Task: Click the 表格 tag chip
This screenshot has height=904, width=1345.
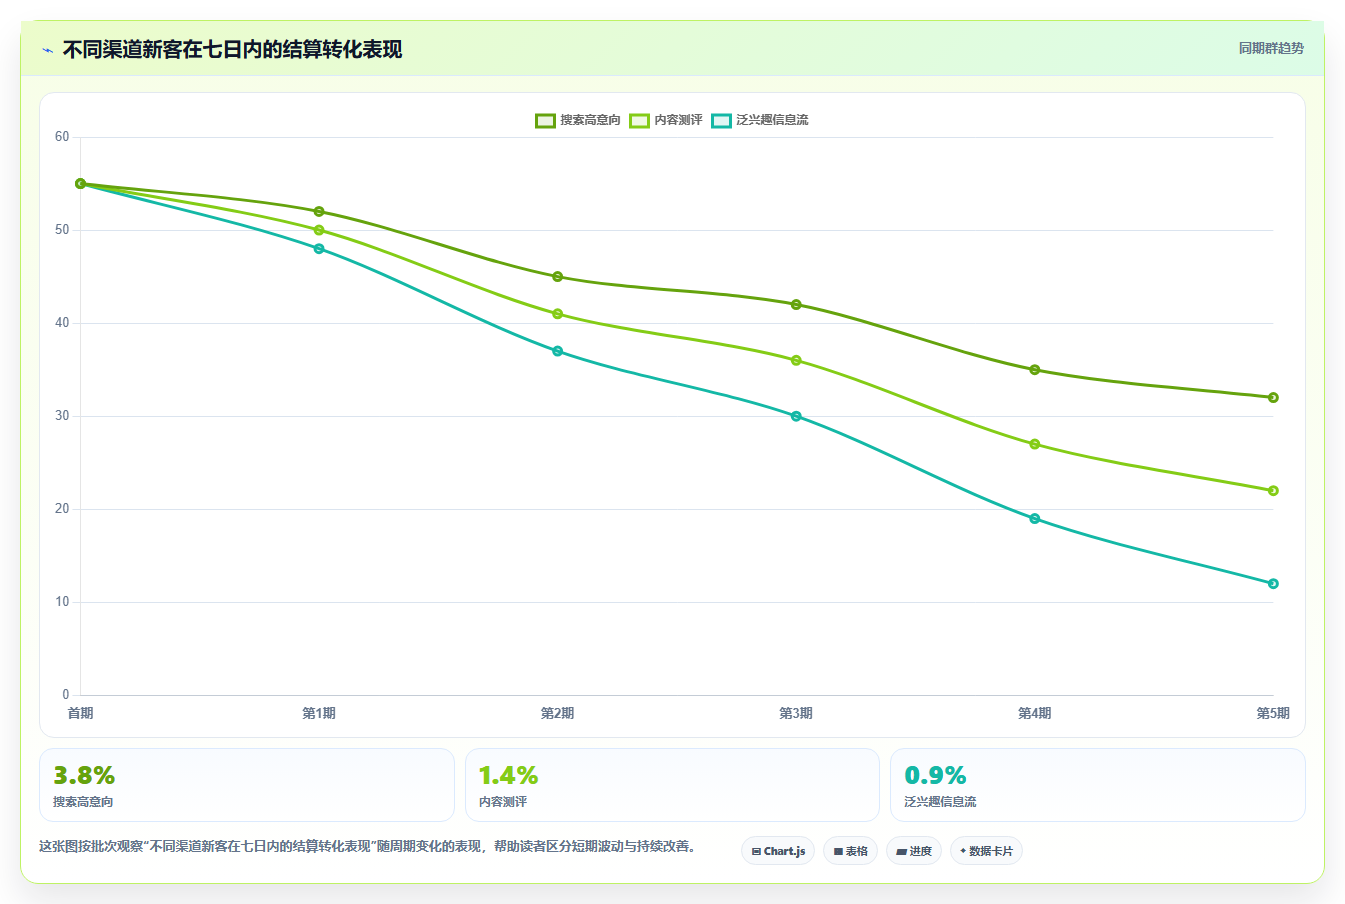Action: 850,851
